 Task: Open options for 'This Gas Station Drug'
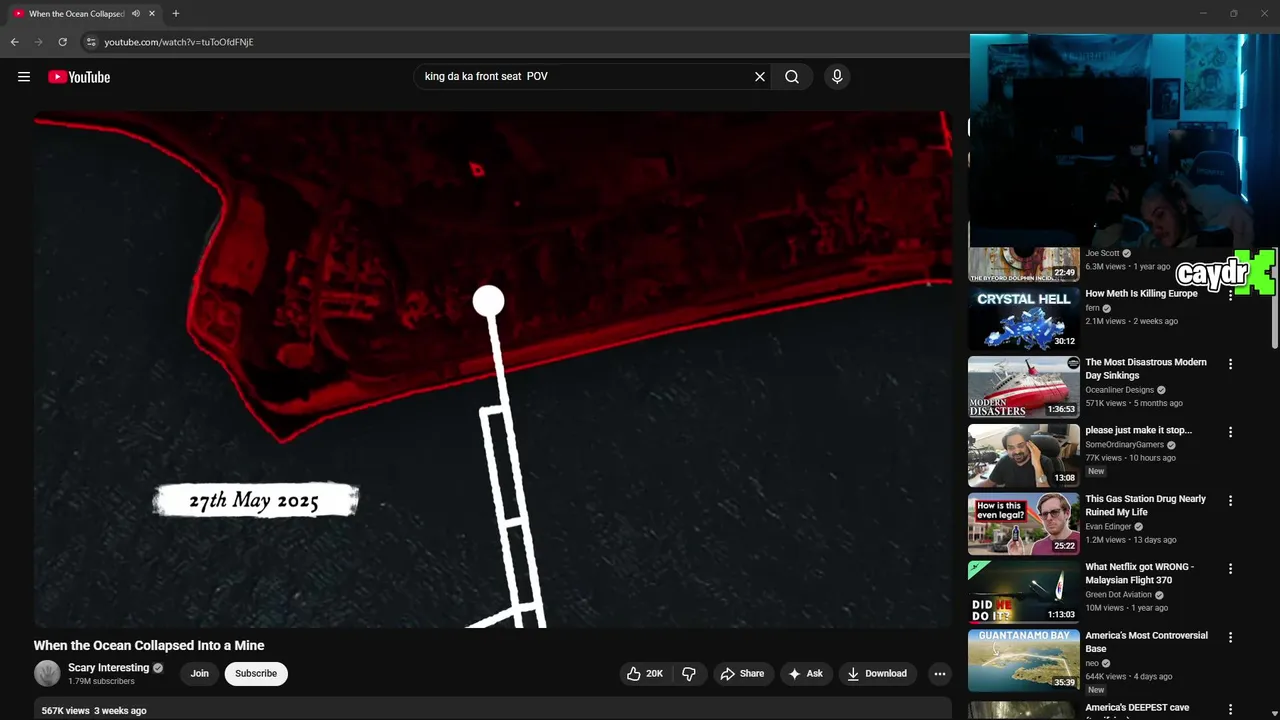click(x=1230, y=500)
